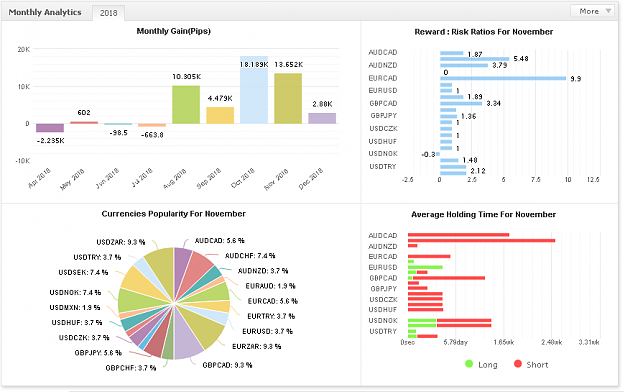The width and height of the screenshot is (625, 392).
Task: Click the EURUSD green long holding bar
Action: click(x=425, y=267)
